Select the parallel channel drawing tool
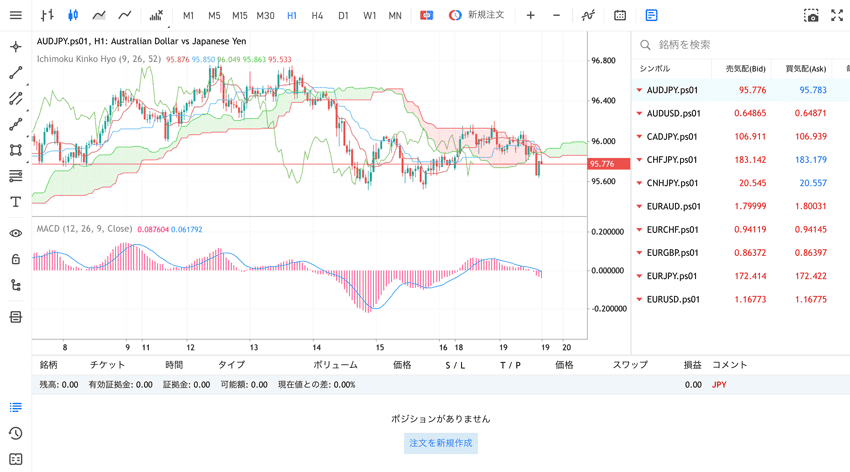Image resolution: width=850 pixels, height=472 pixels. [x=16, y=98]
